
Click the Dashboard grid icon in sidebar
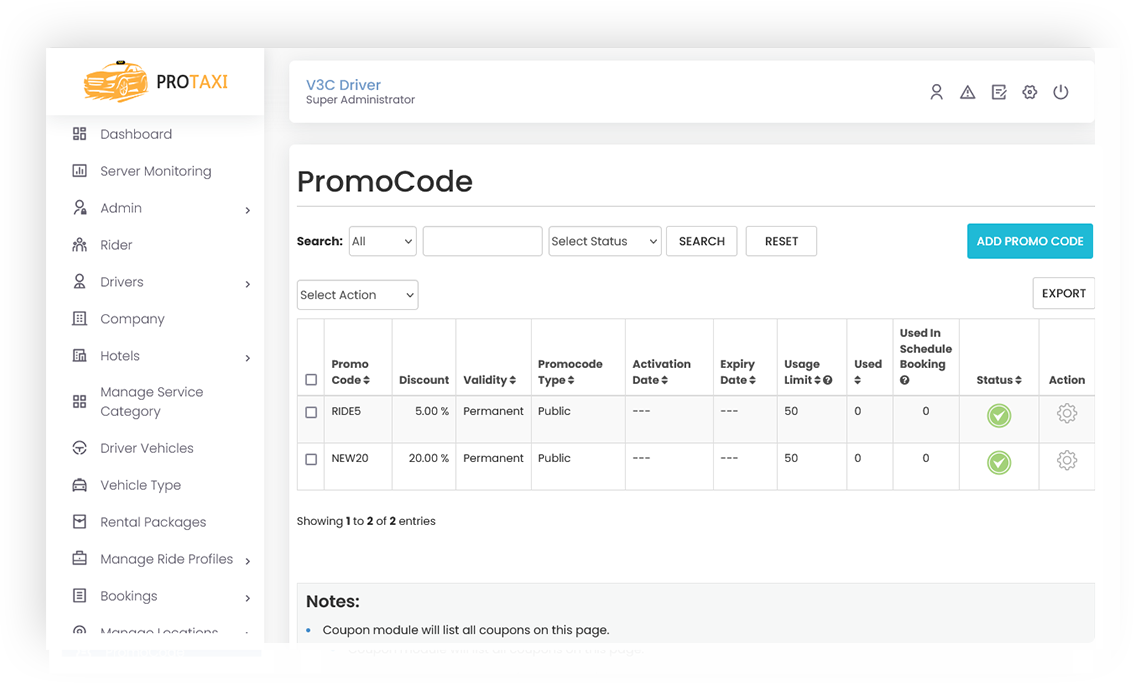point(80,134)
